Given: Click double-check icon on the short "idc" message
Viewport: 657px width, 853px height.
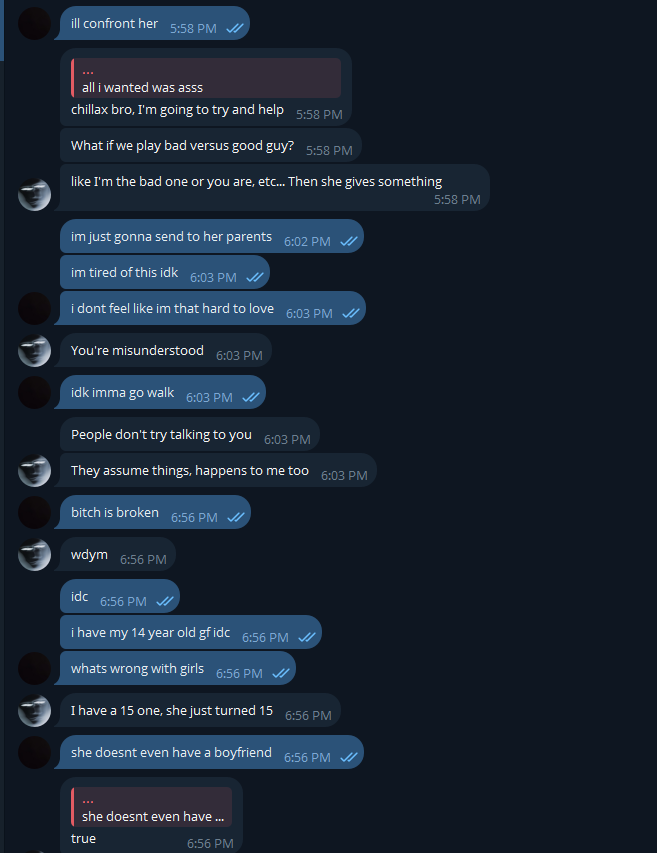Looking at the screenshot, I should 165,601.
